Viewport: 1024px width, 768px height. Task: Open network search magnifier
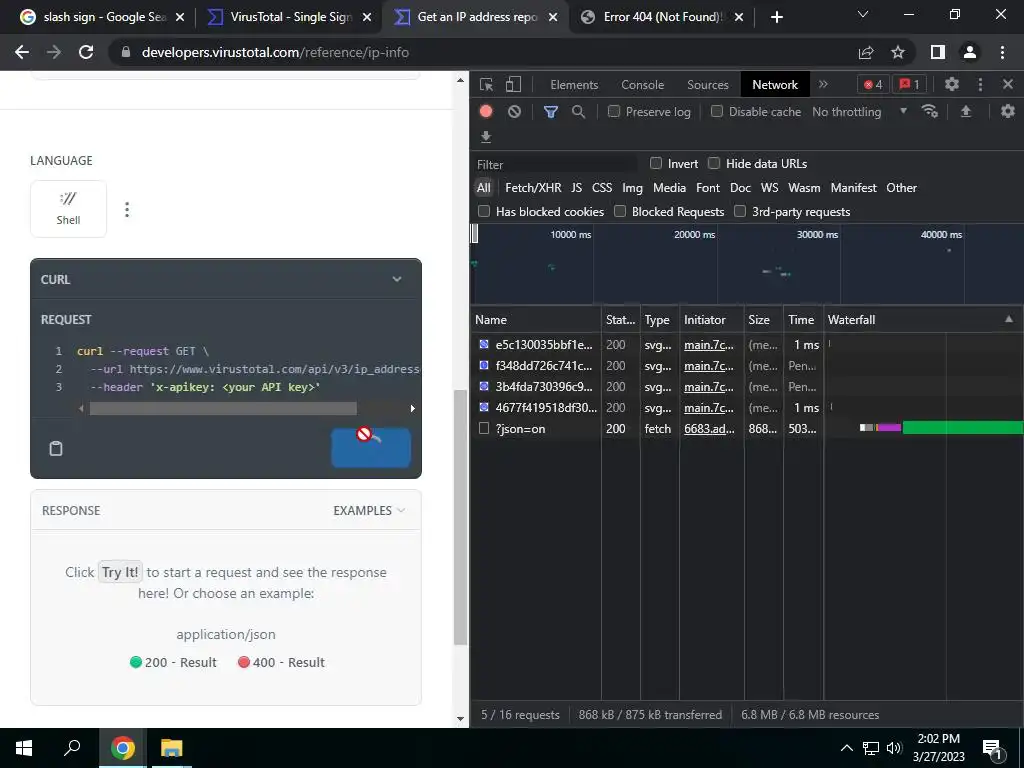(x=578, y=112)
